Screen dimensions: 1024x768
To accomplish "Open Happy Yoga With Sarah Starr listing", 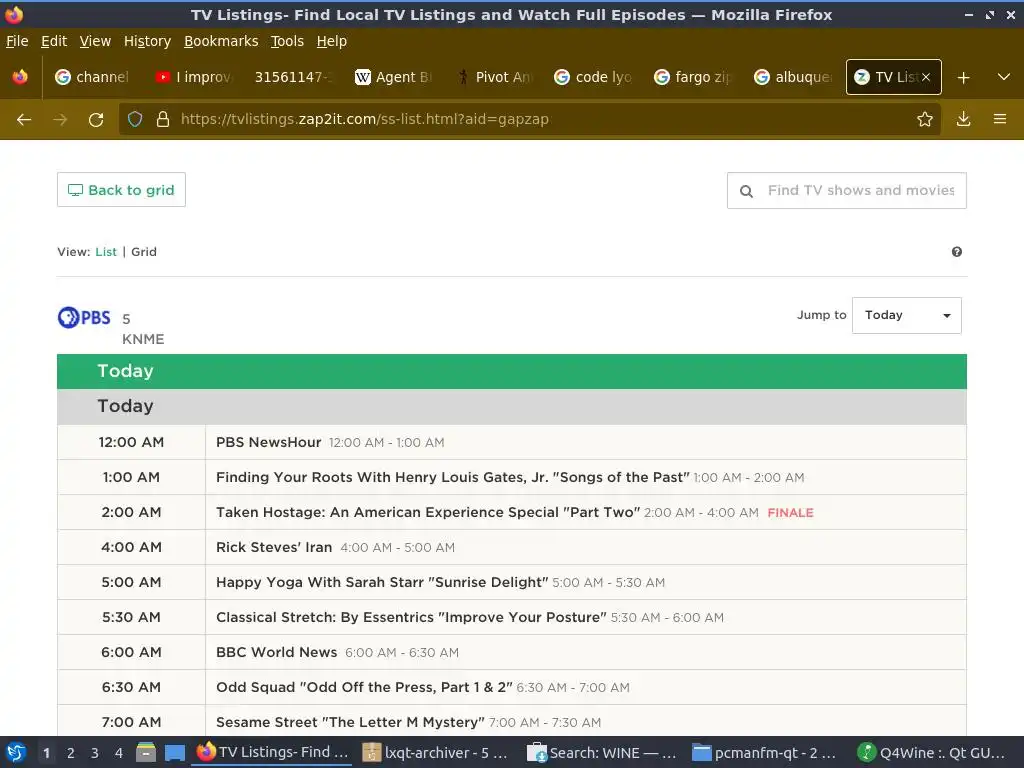I will 382,583.
